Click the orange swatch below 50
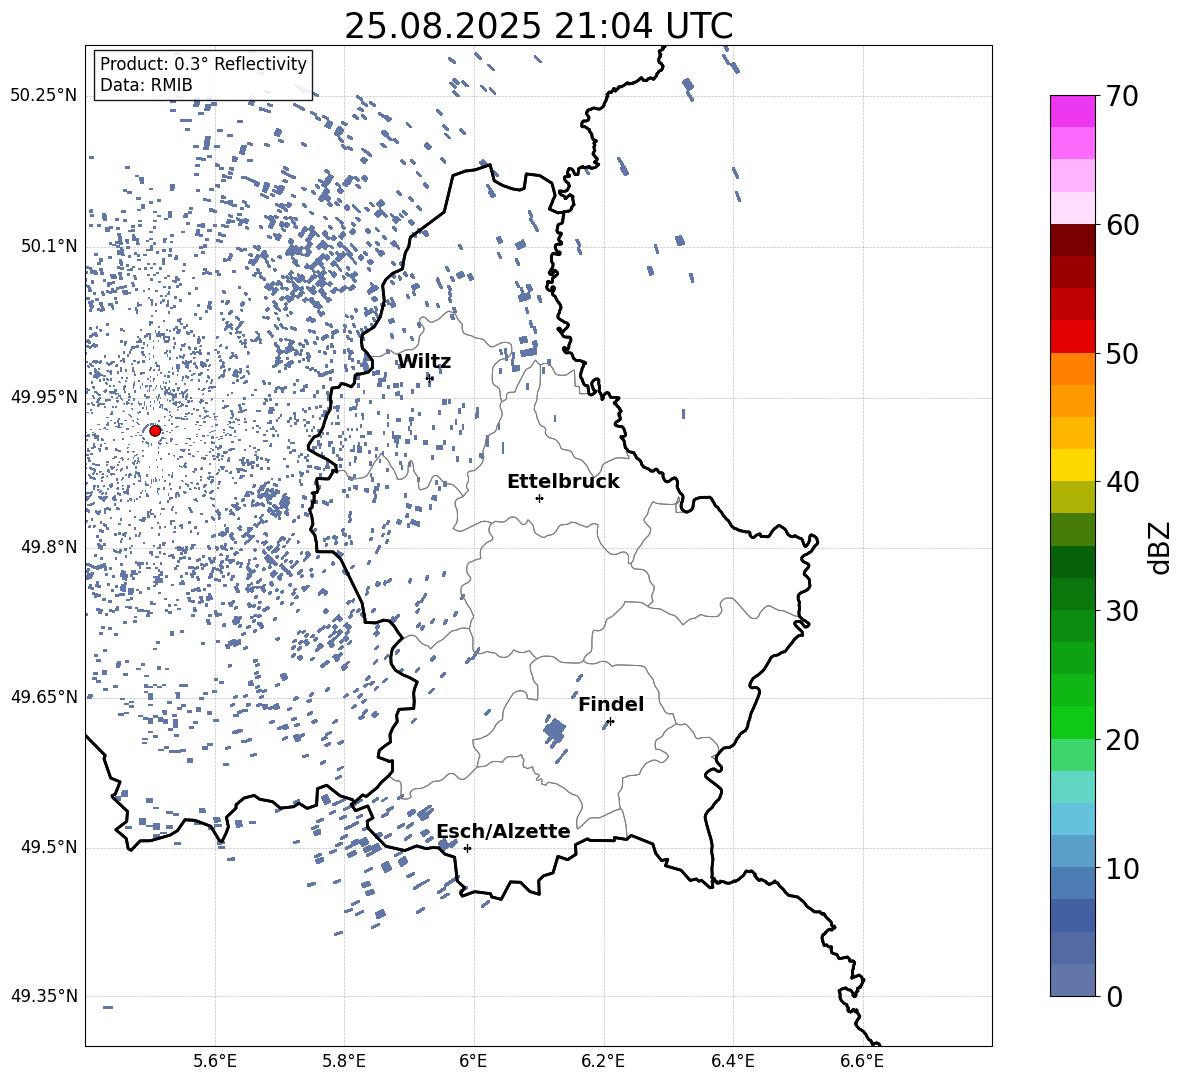Viewport: 1184px width, 1081px height. [1073, 369]
